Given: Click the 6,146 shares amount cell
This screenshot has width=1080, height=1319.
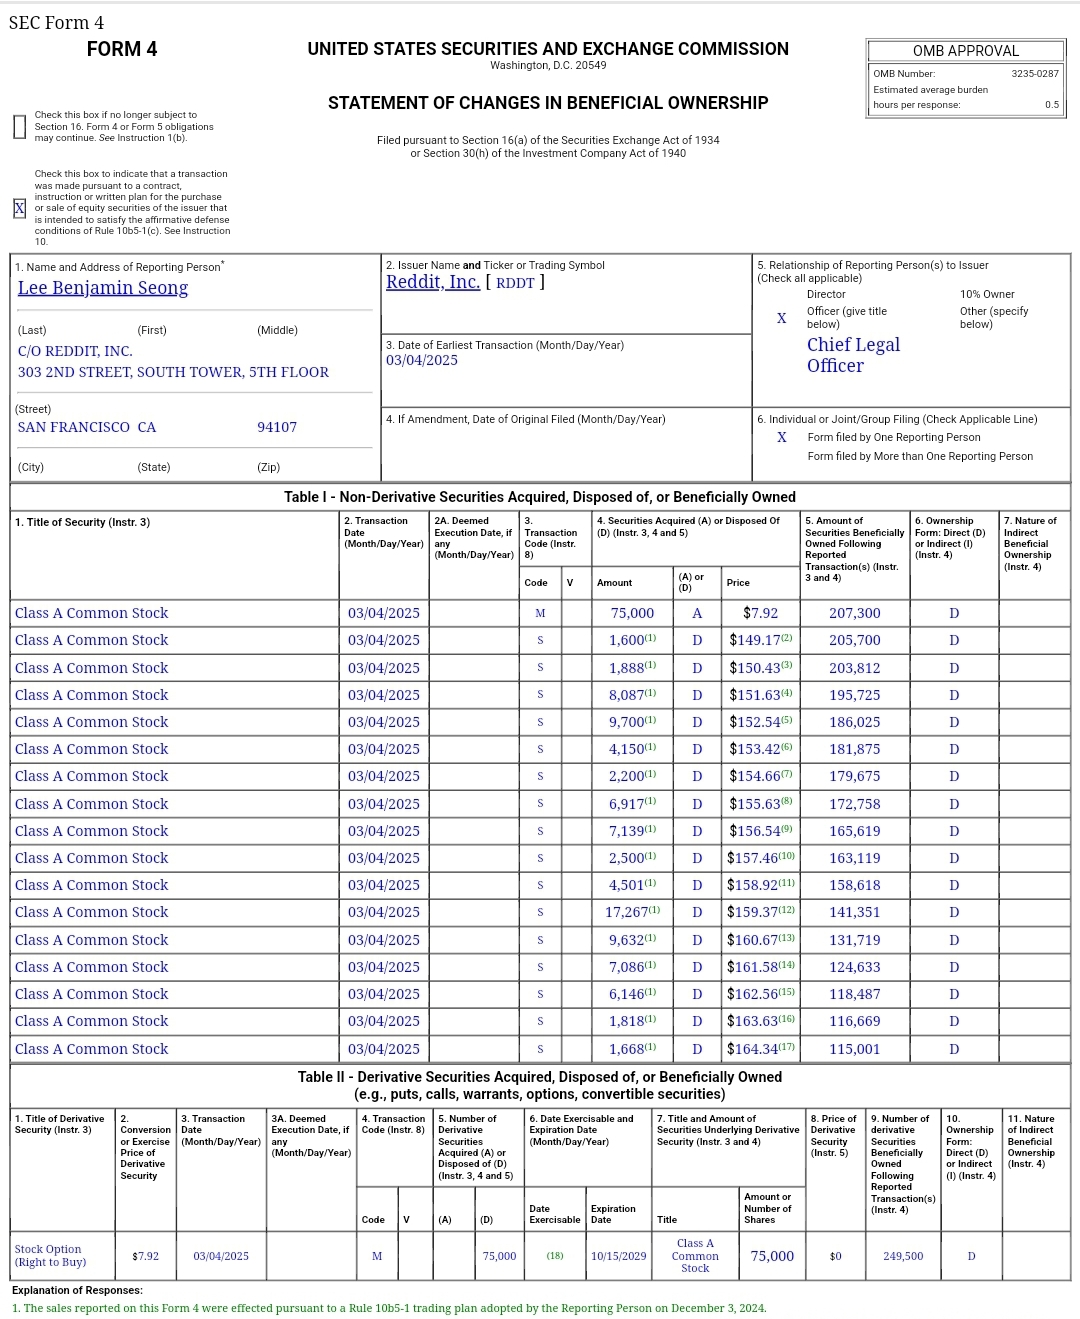Looking at the screenshot, I should [x=633, y=994].
